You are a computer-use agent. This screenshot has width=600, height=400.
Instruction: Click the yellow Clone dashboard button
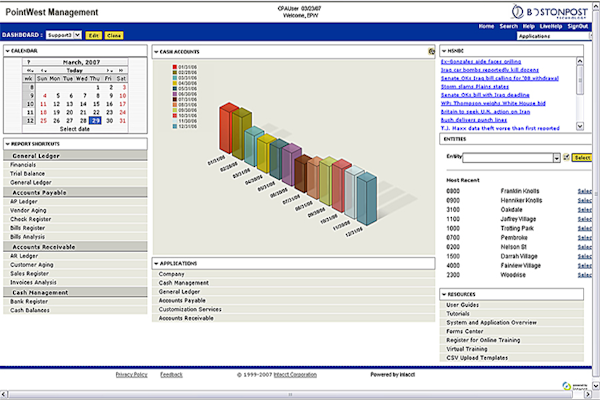tap(114, 35)
